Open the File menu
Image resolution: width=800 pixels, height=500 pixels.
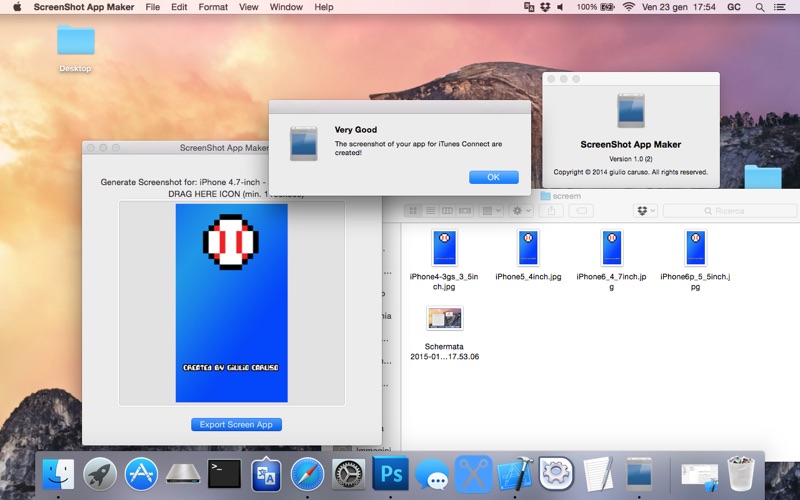coord(153,7)
